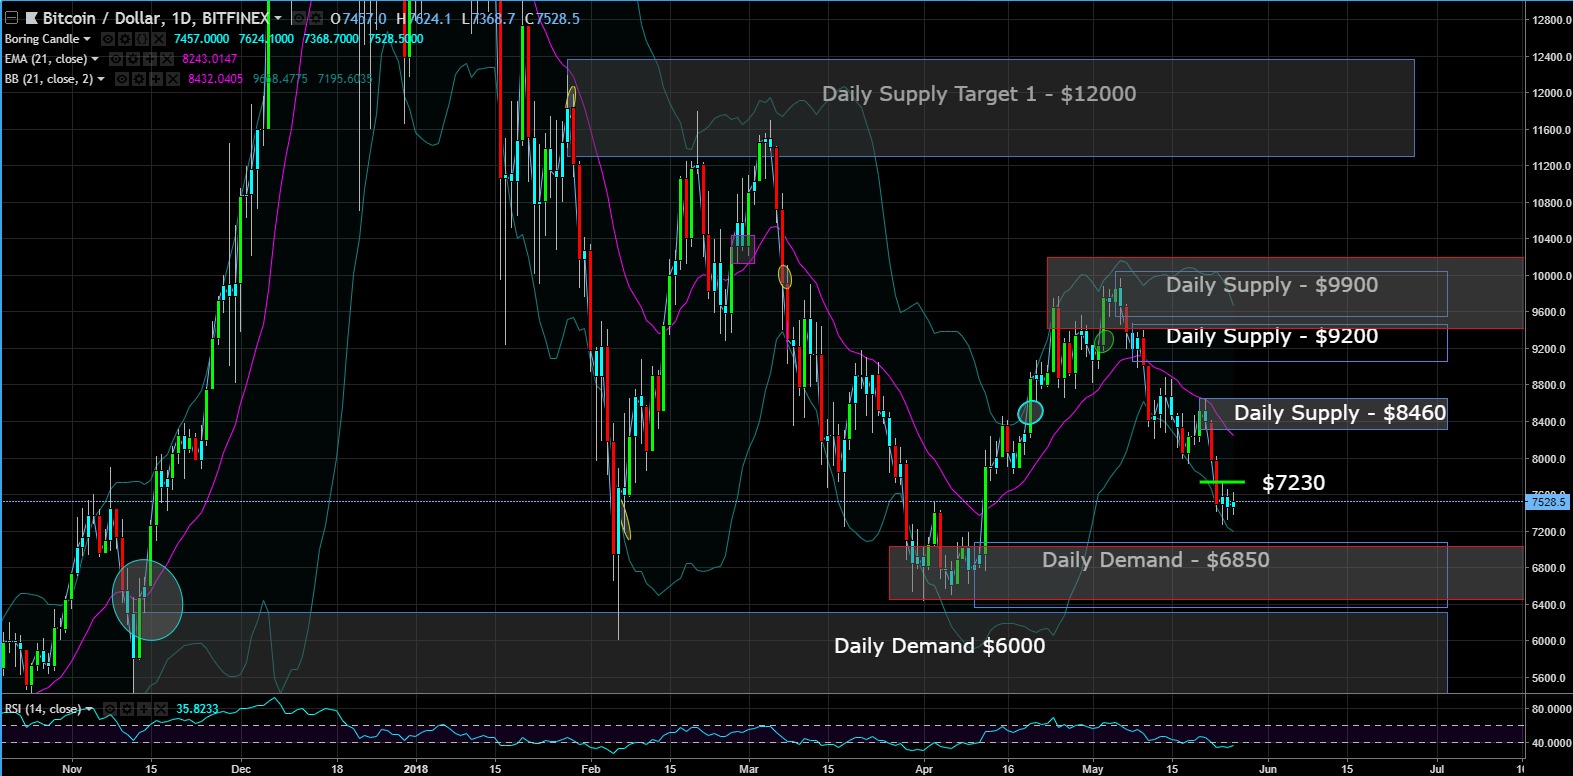Click the 'Nov' date axis label
Image resolution: width=1573 pixels, height=776 pixels.
72,769
